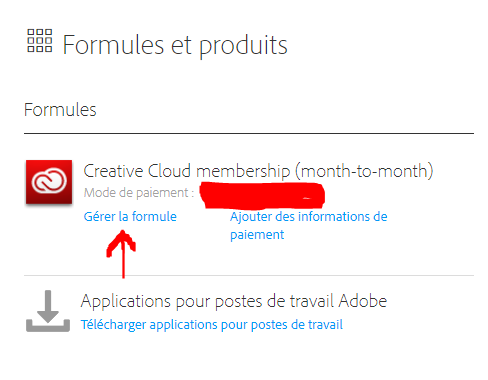
Task: Click the downward arrow in the download icon
Action: (48, 306)
